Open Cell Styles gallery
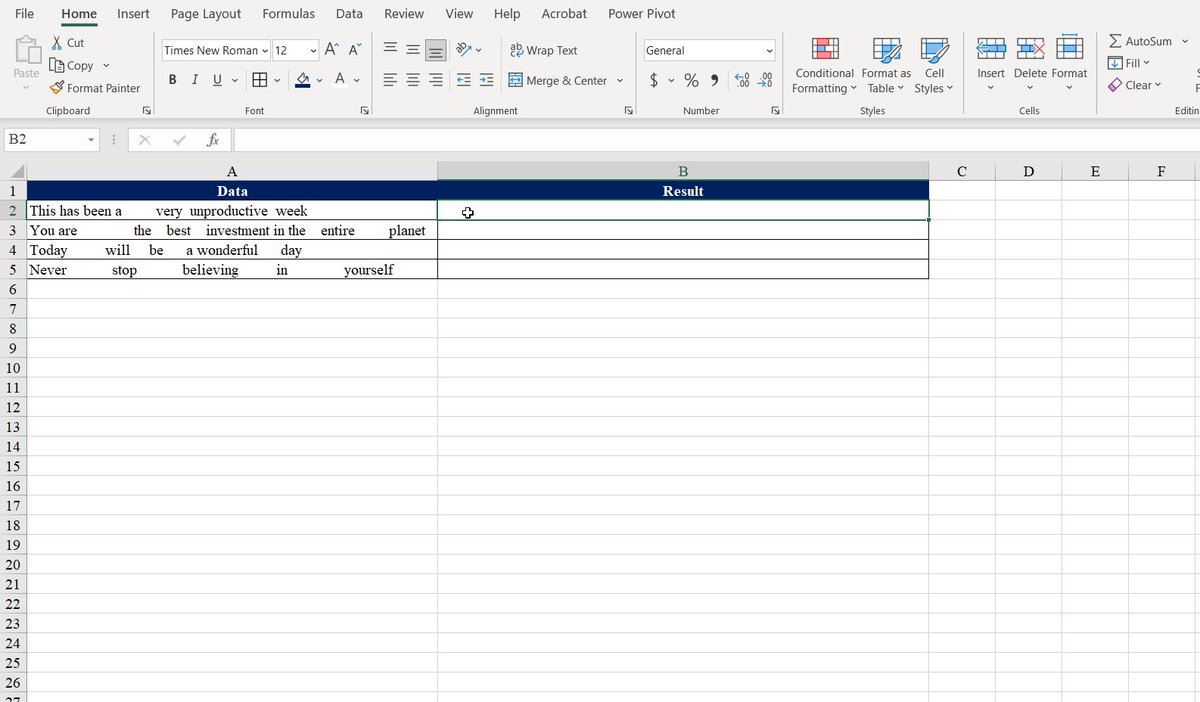The image size is (1200, 702). 934,66
